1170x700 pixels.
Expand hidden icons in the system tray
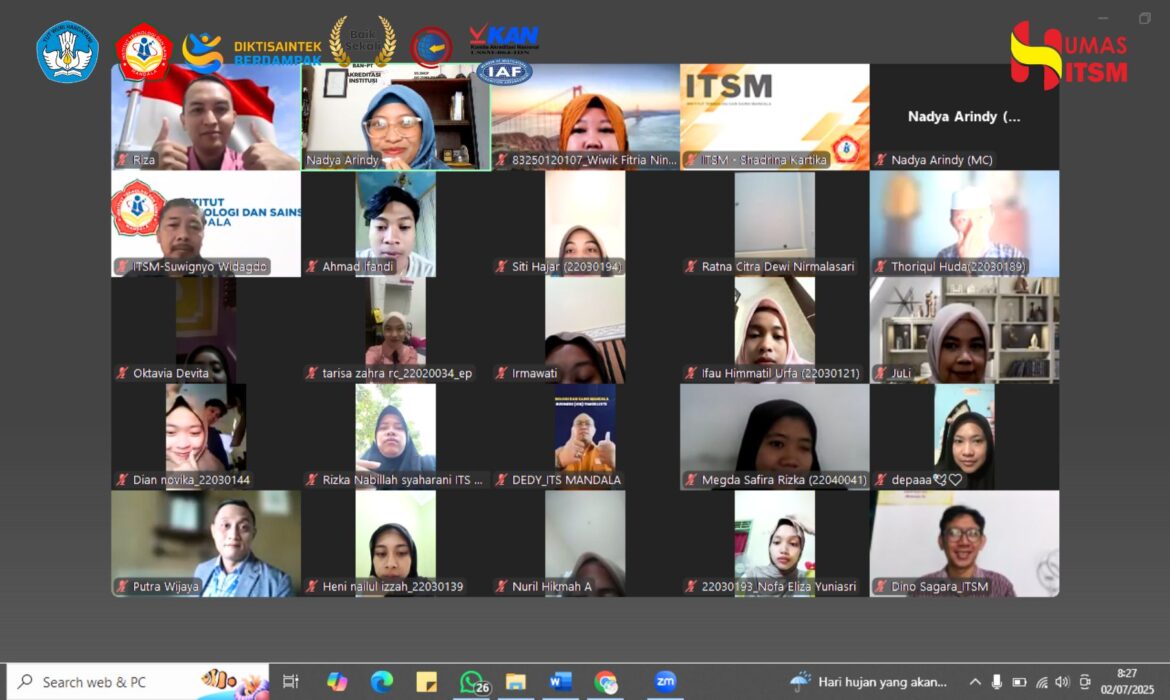click(x=975, y=681)
